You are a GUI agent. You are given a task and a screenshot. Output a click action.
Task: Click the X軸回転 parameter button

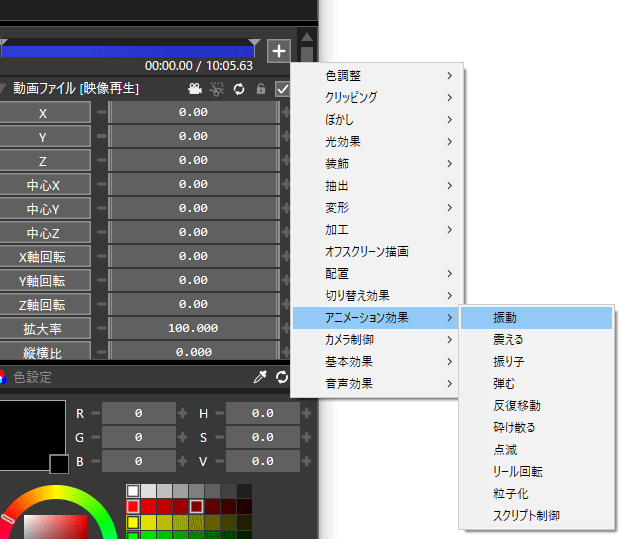click(x=45, y=257)
